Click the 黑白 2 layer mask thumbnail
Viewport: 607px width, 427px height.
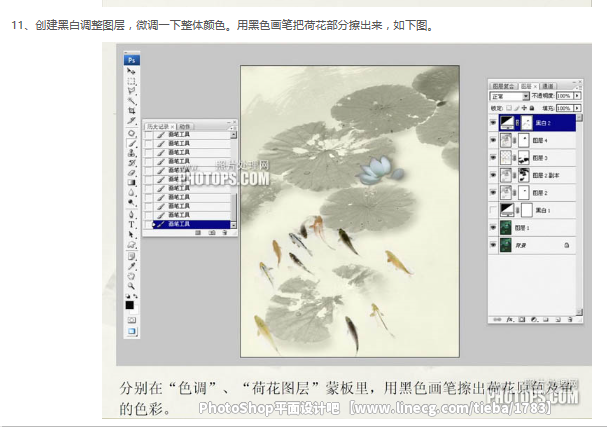pyautogui.click(x=526, y=123)
